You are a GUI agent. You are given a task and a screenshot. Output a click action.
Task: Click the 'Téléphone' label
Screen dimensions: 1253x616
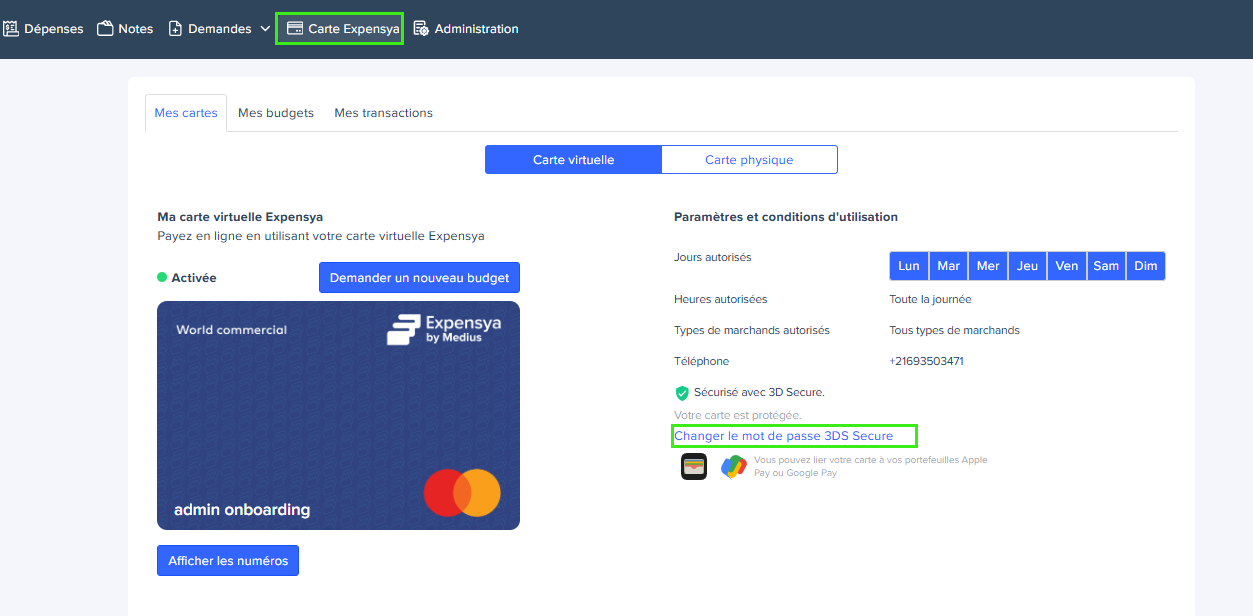[x=702, y=361]
